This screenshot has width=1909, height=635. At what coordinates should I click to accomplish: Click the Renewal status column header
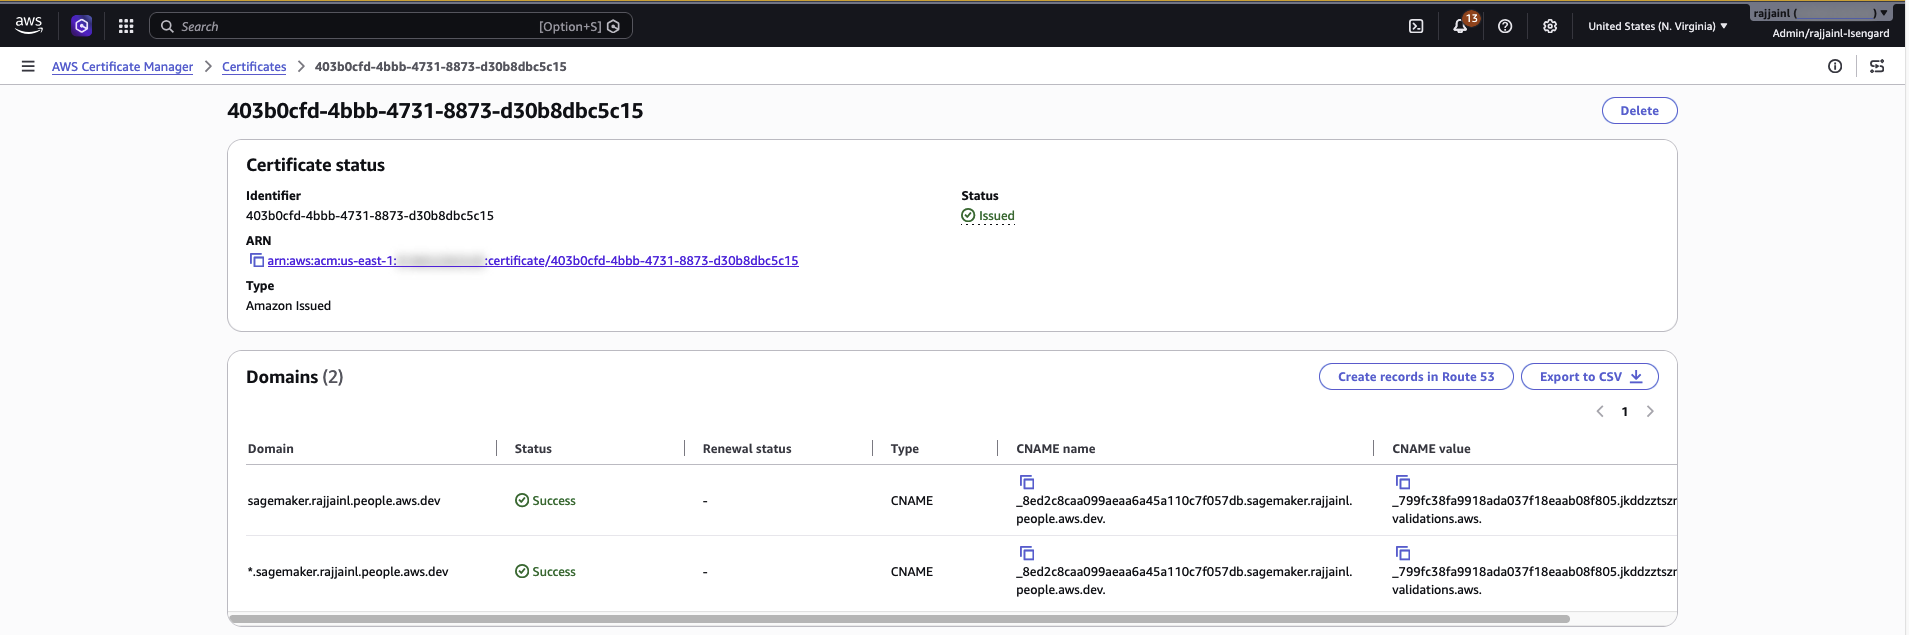[x=747, y=448]
